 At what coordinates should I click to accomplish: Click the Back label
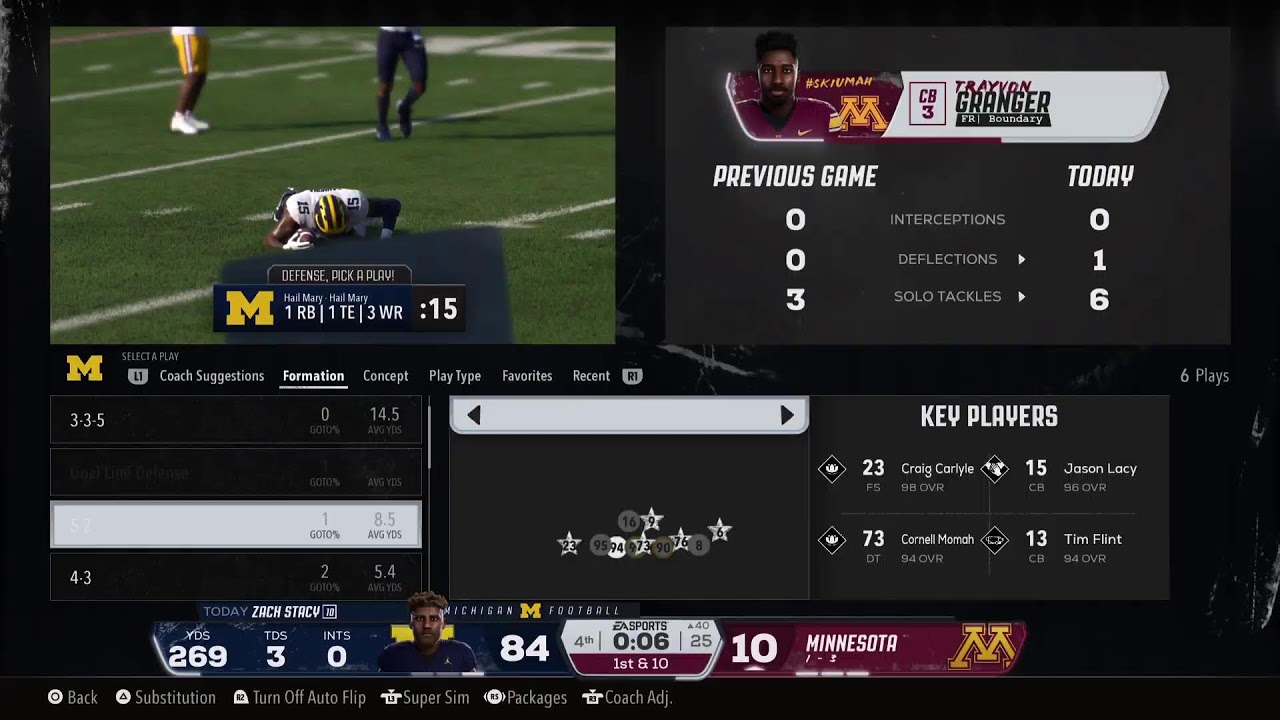coord(82,697)
